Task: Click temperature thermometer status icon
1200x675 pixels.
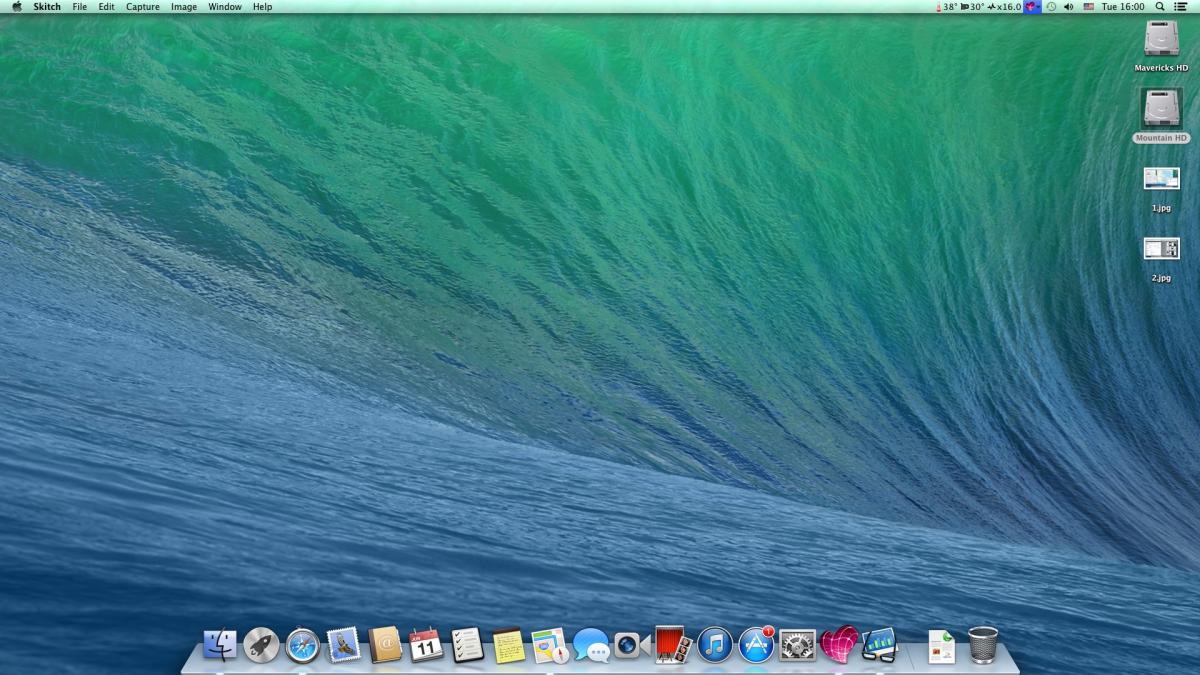Action: pos(939,7)
